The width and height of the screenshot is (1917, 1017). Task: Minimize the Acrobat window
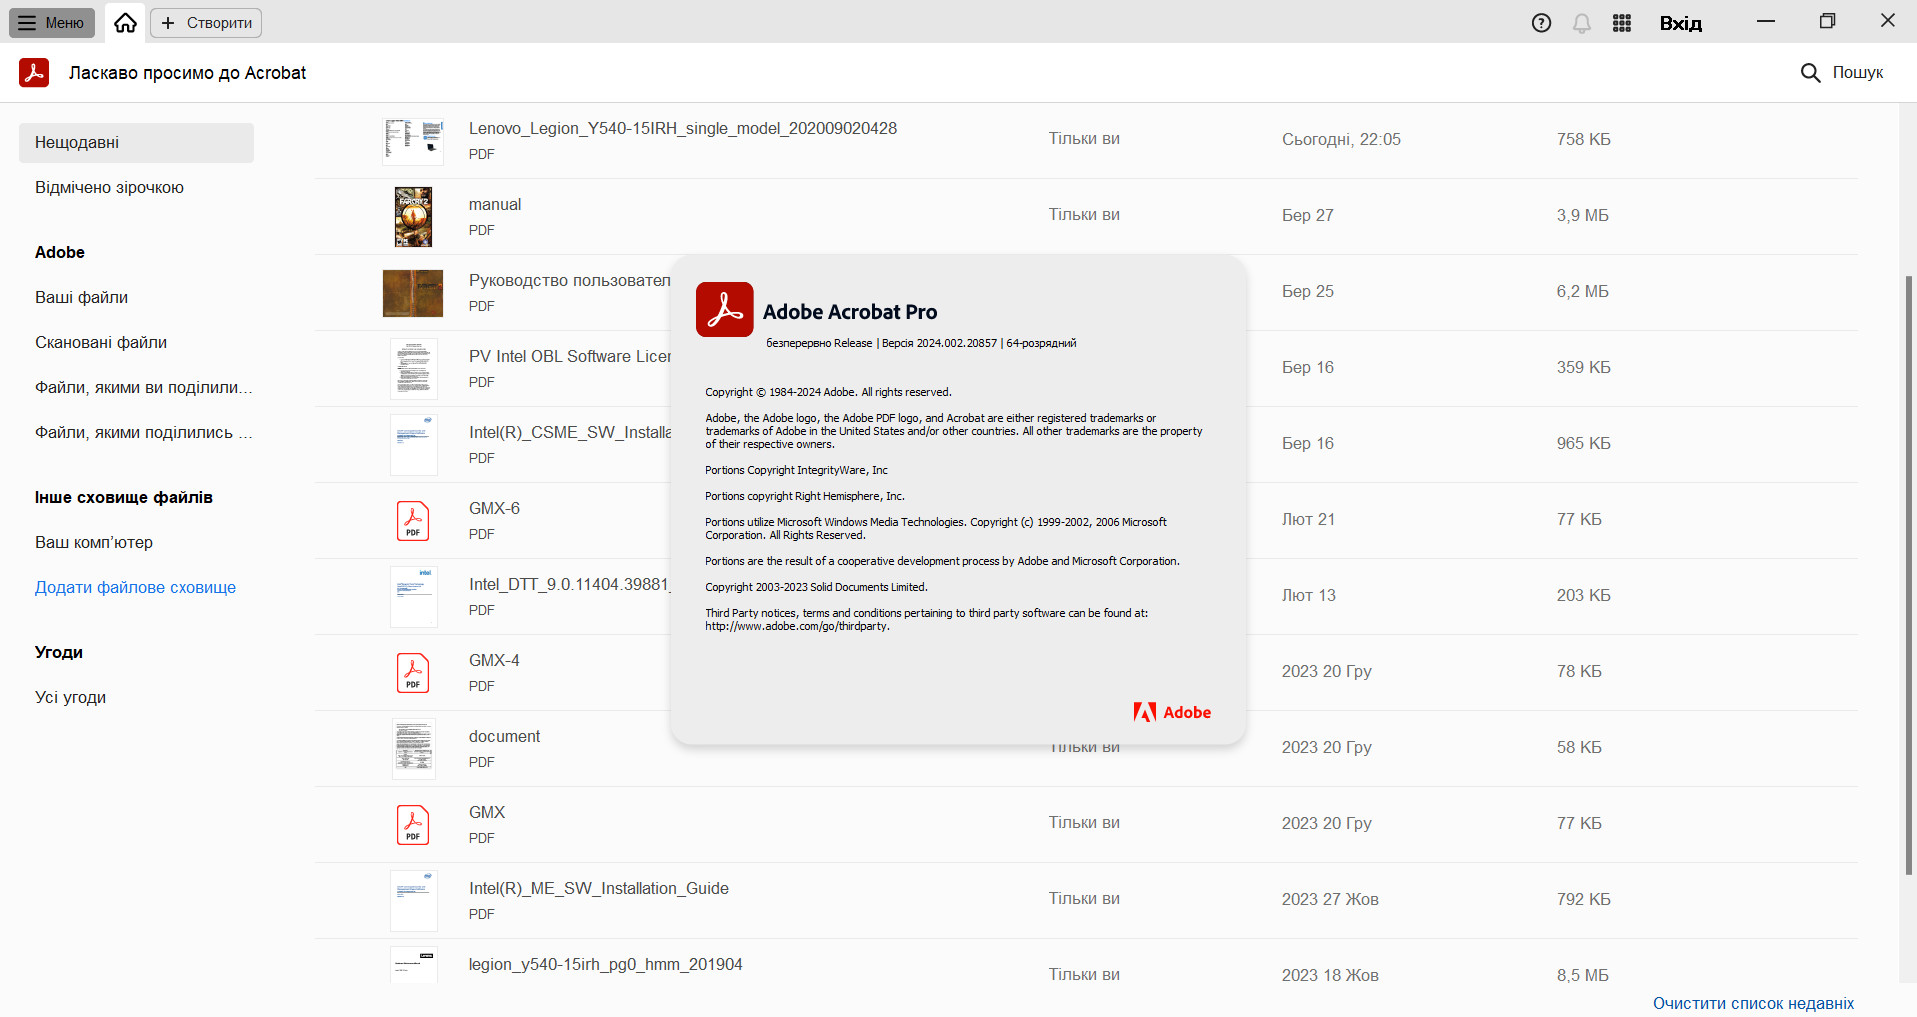click(x=1766, y=21)
